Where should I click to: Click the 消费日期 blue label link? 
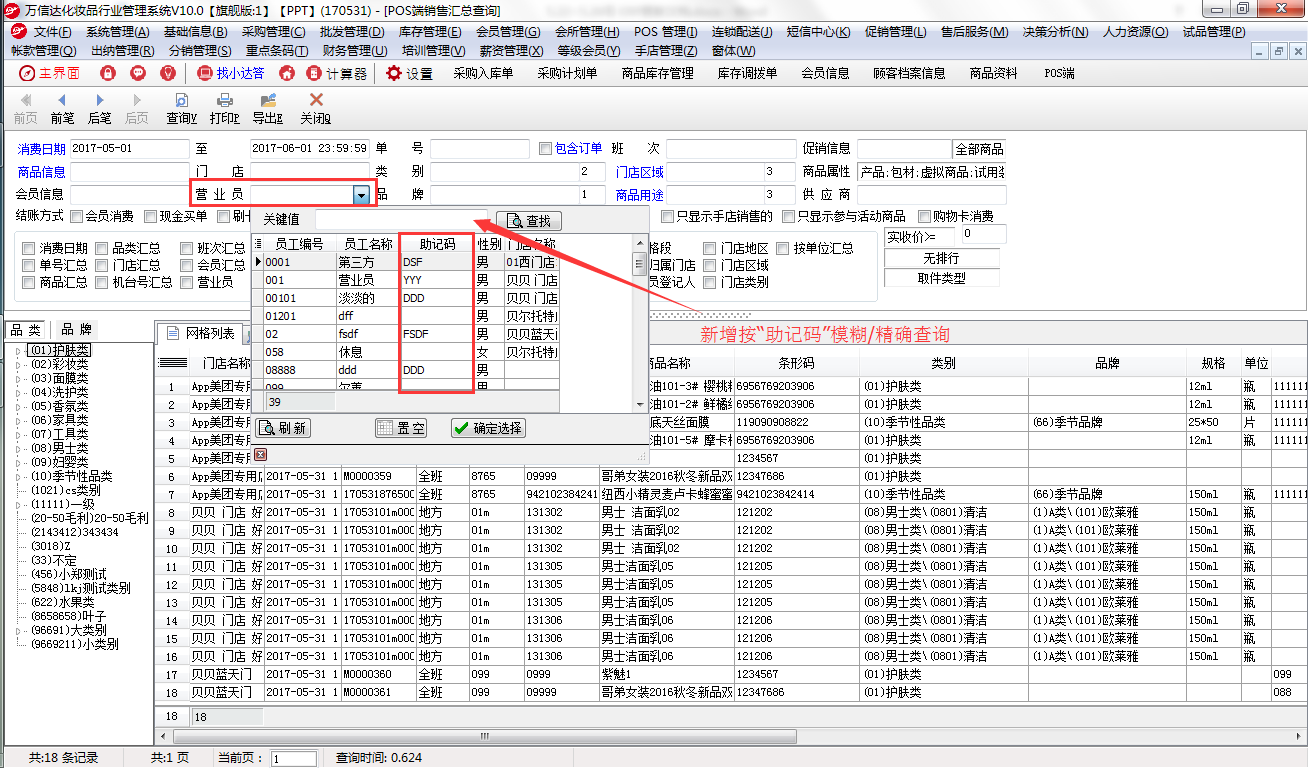pos(41,149)
